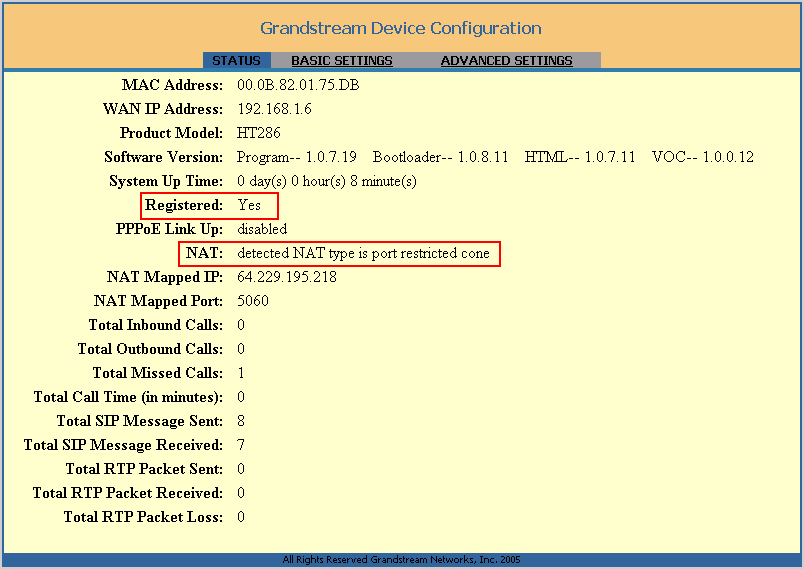804x569 pixels.
Task: Click the Grandstream Device Configuration title
Action: point(400,28)
